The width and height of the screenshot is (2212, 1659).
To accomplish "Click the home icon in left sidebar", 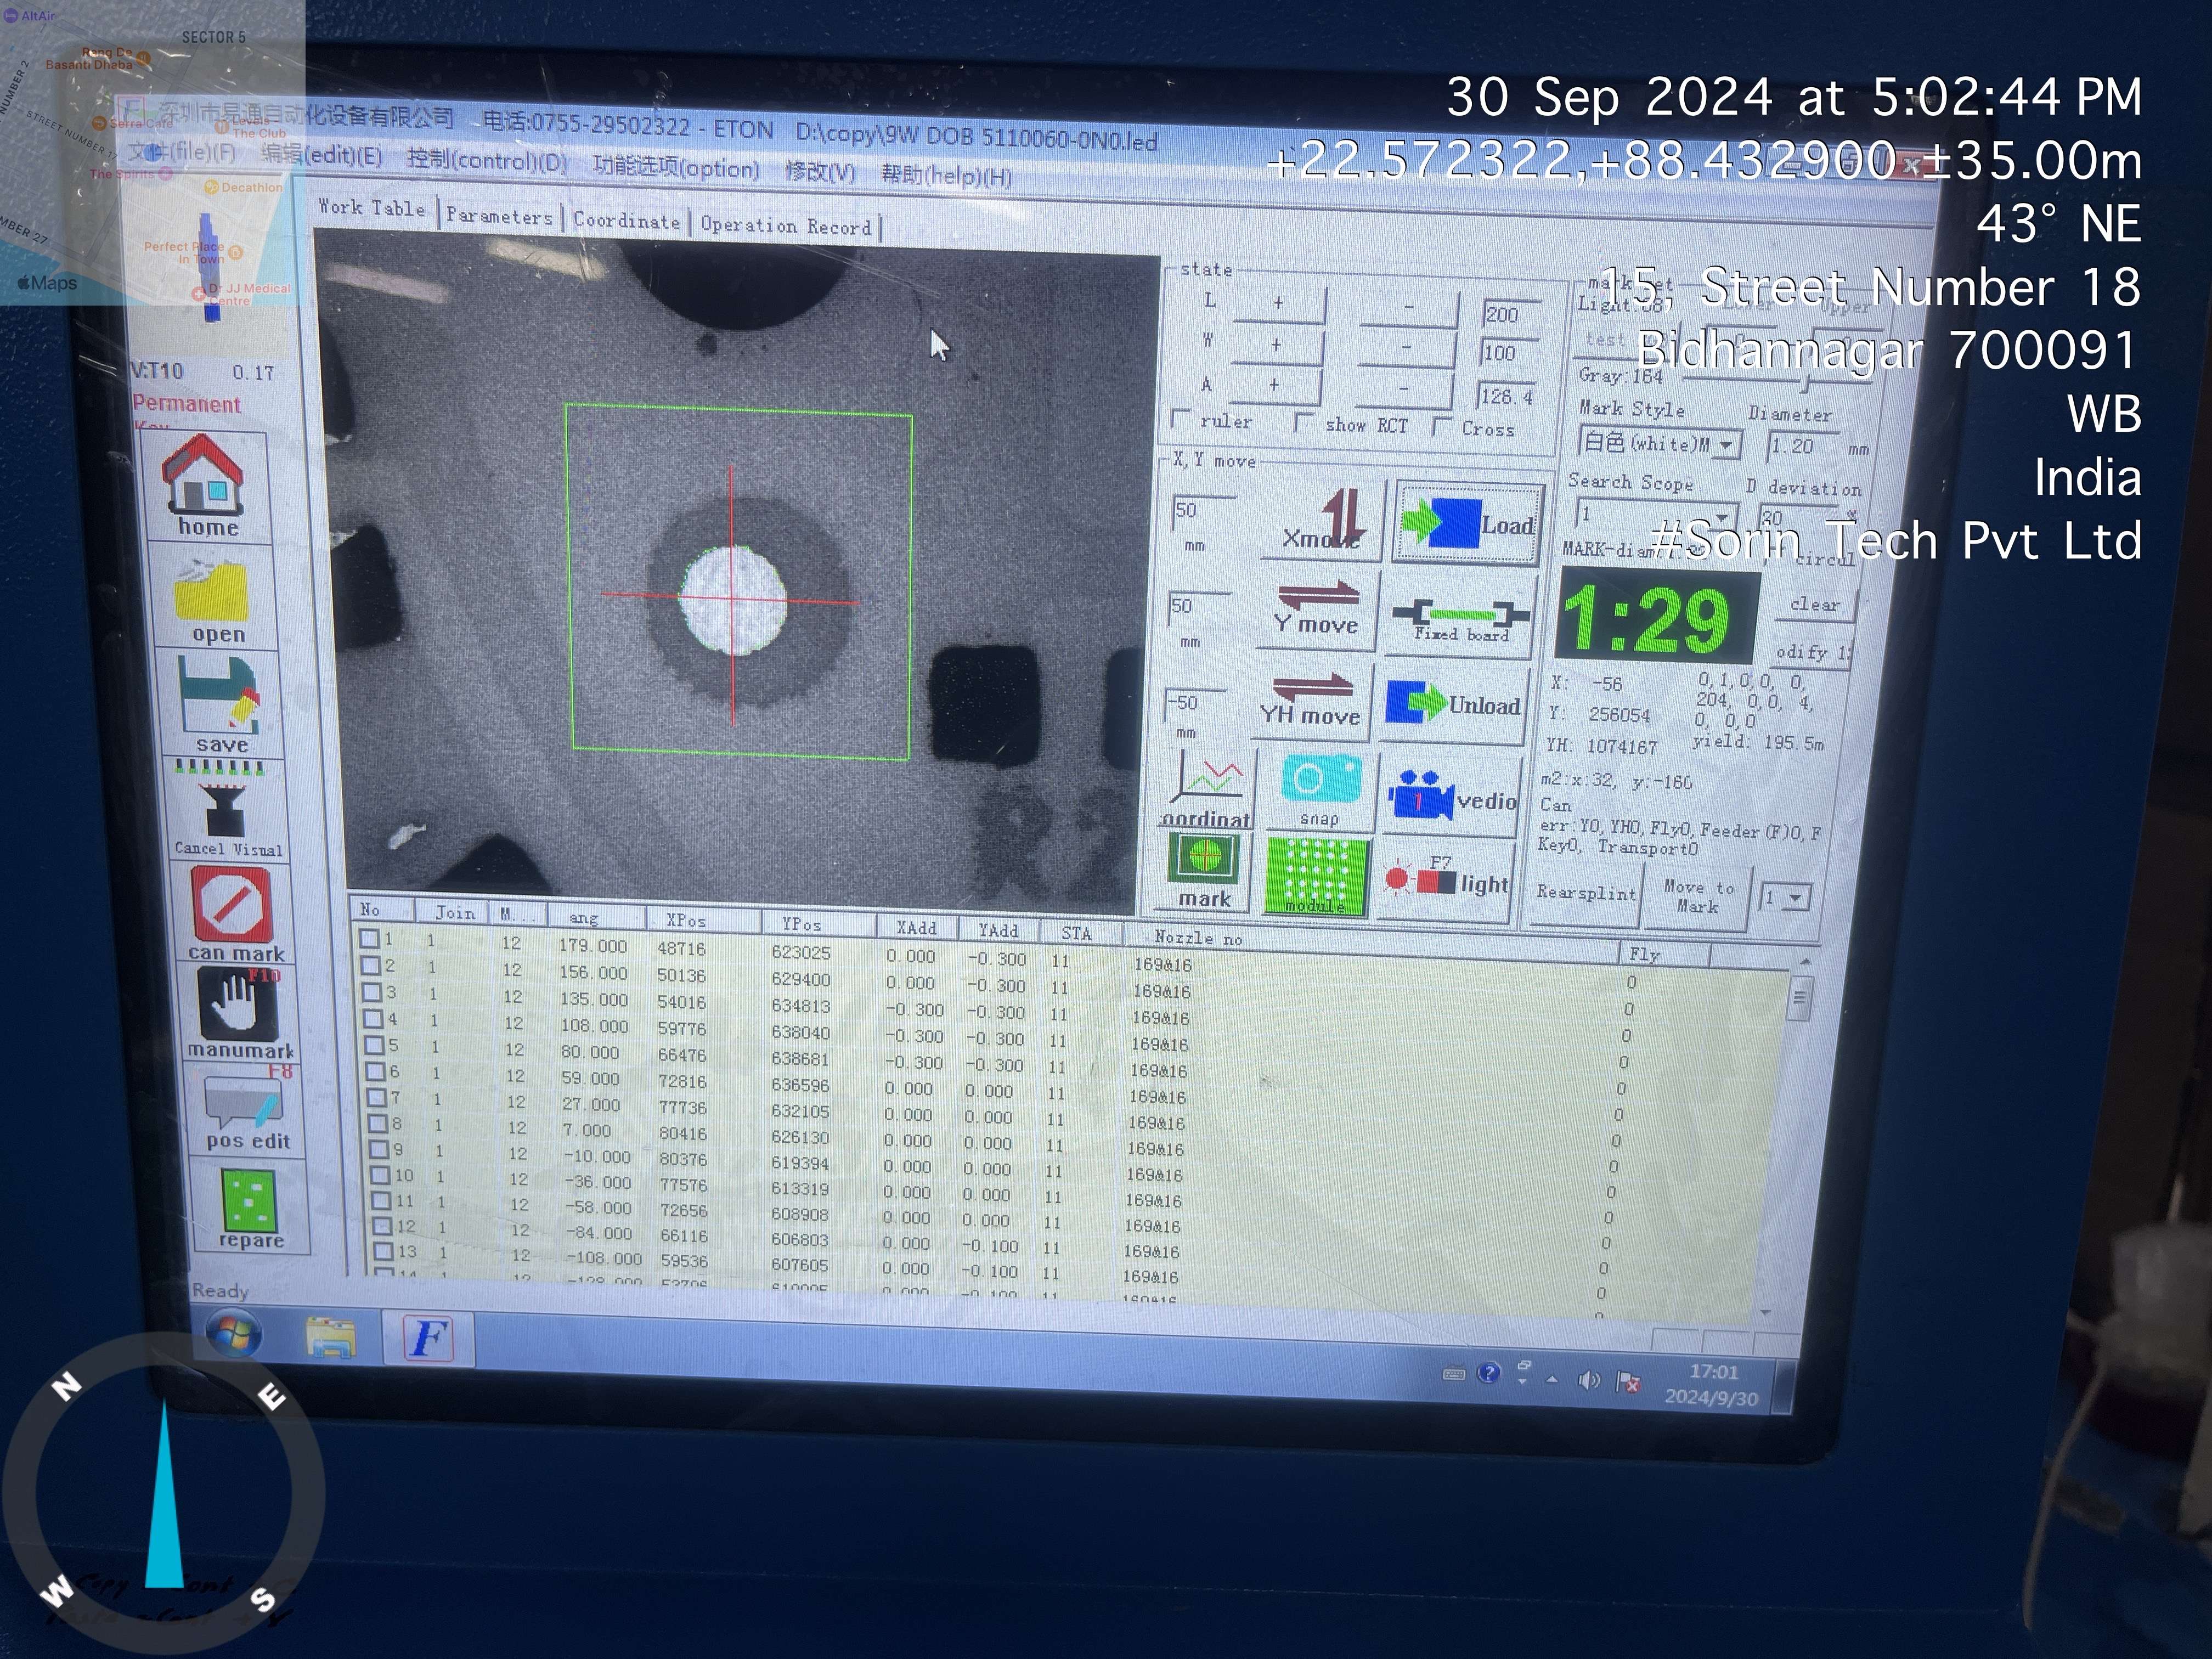I will (x=203, y=487).
